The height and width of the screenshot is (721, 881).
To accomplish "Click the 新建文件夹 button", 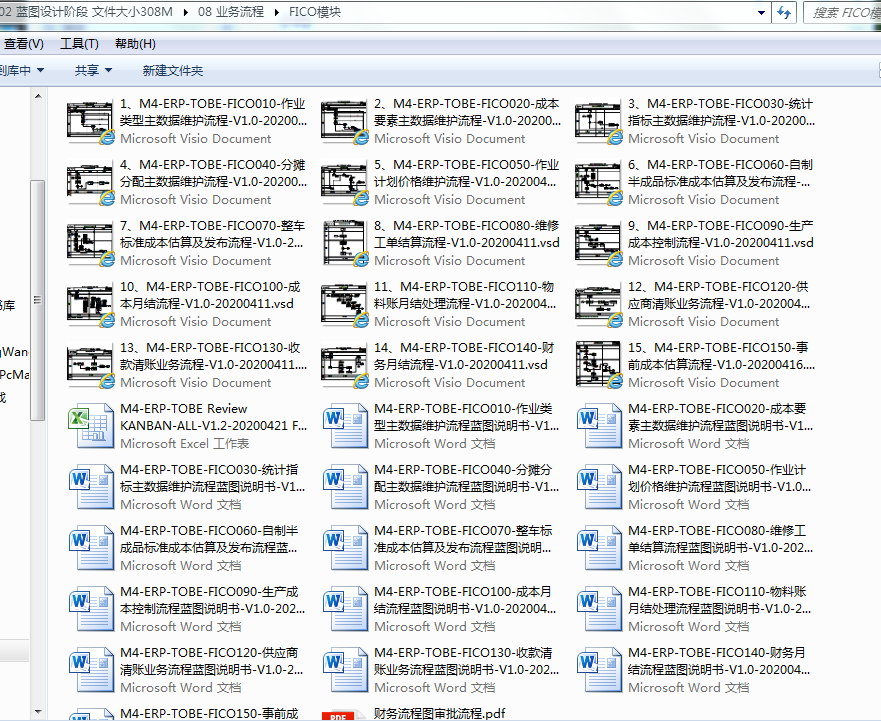I will point(172,70).
